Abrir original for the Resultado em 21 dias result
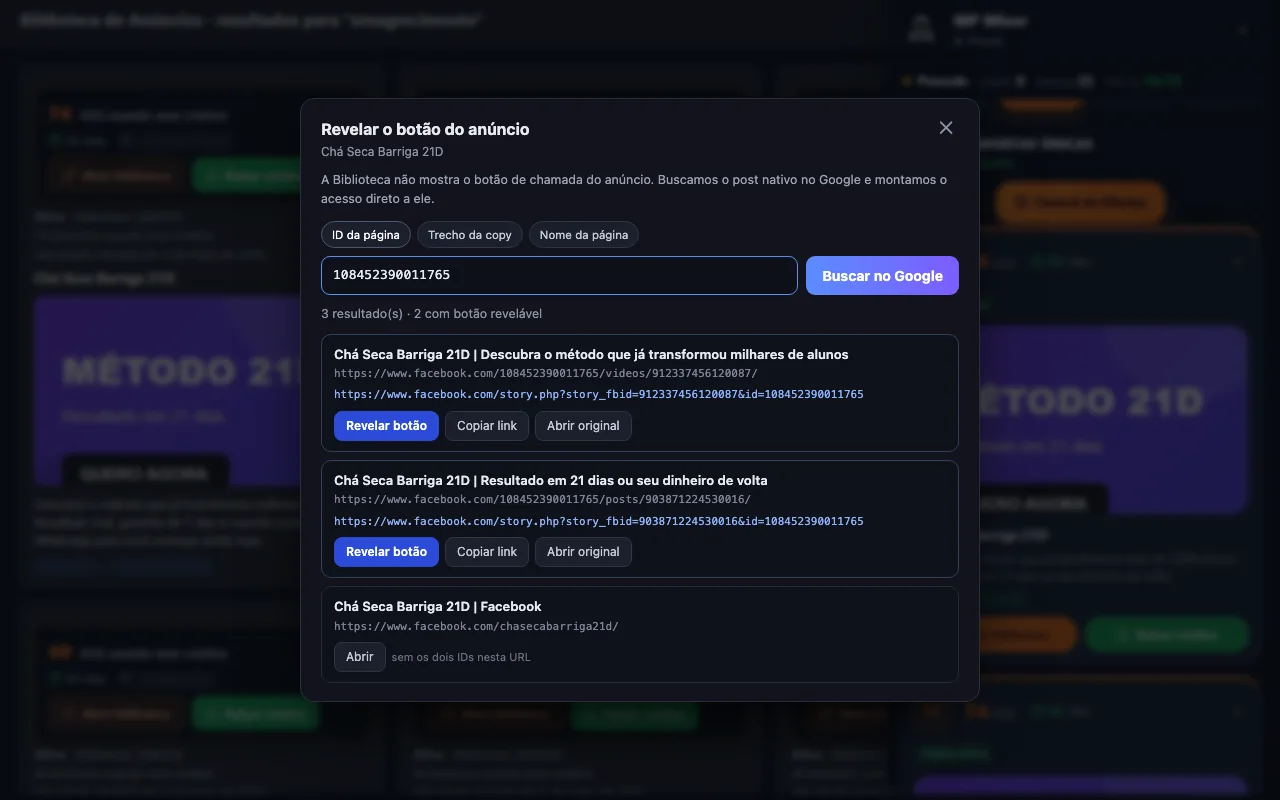 [x=583, y=552]
